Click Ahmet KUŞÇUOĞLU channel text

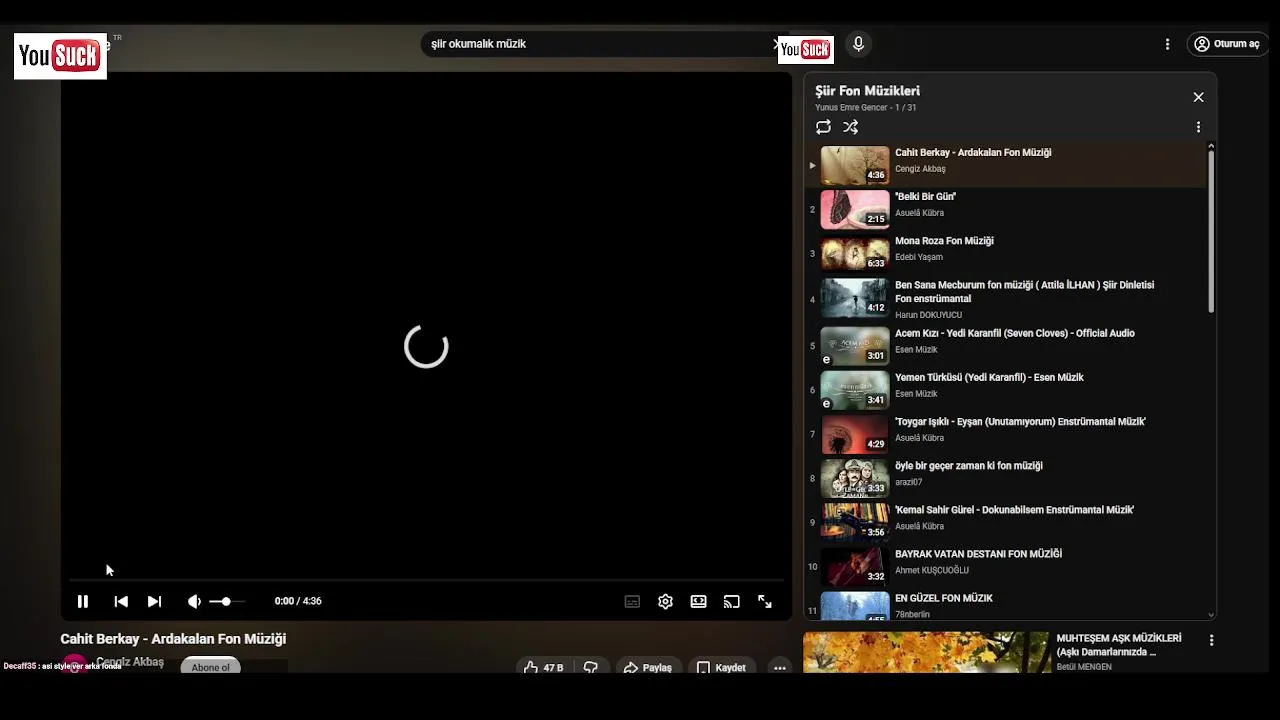click(932, 570)
